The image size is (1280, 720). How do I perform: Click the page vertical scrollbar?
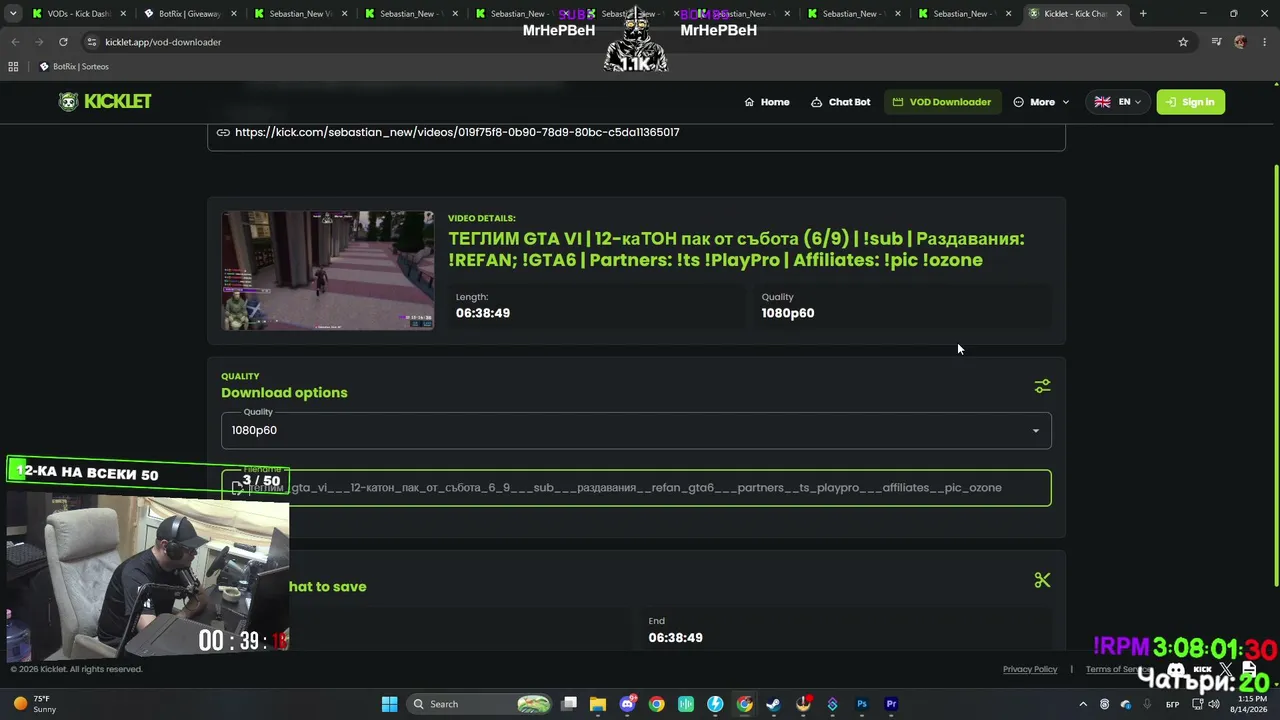point(1275,375)
